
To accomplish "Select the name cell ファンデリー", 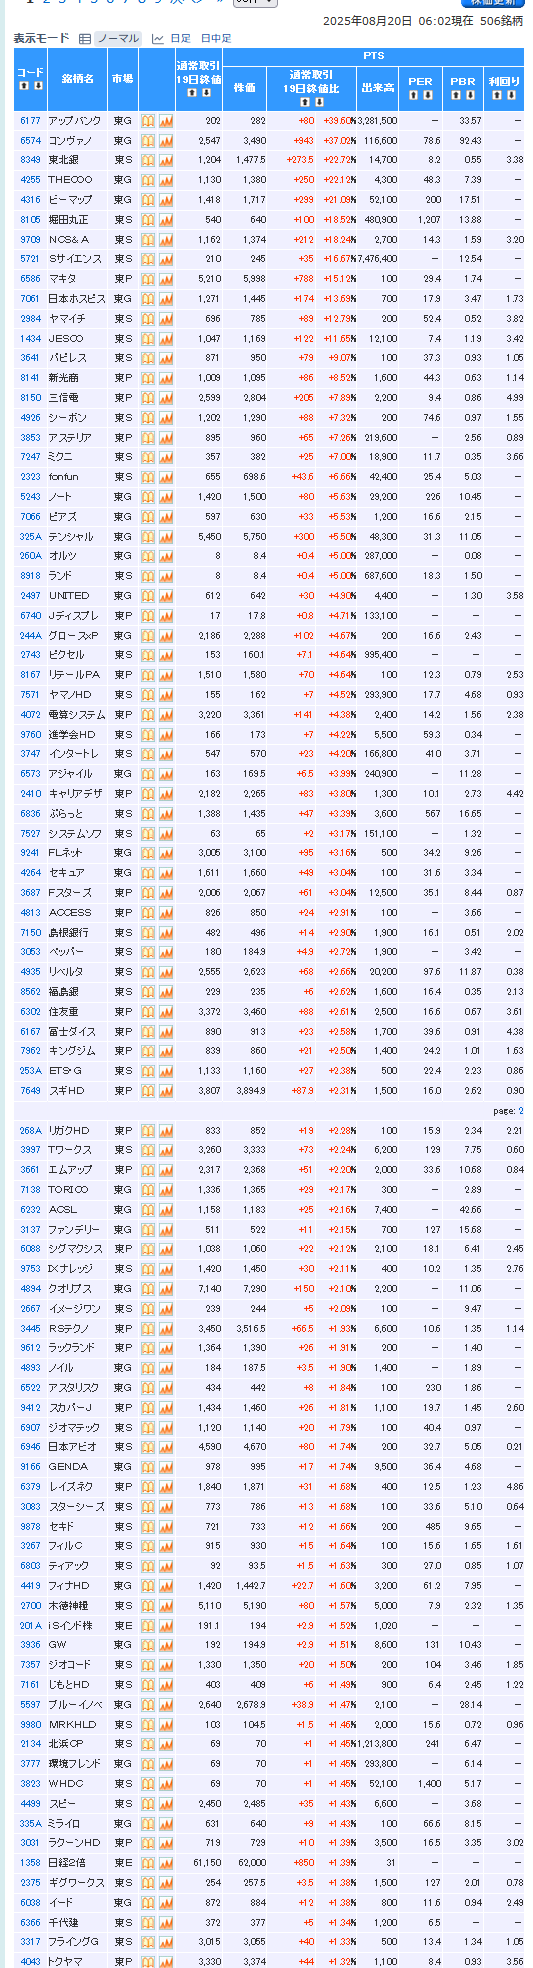I will point(75,1230).
